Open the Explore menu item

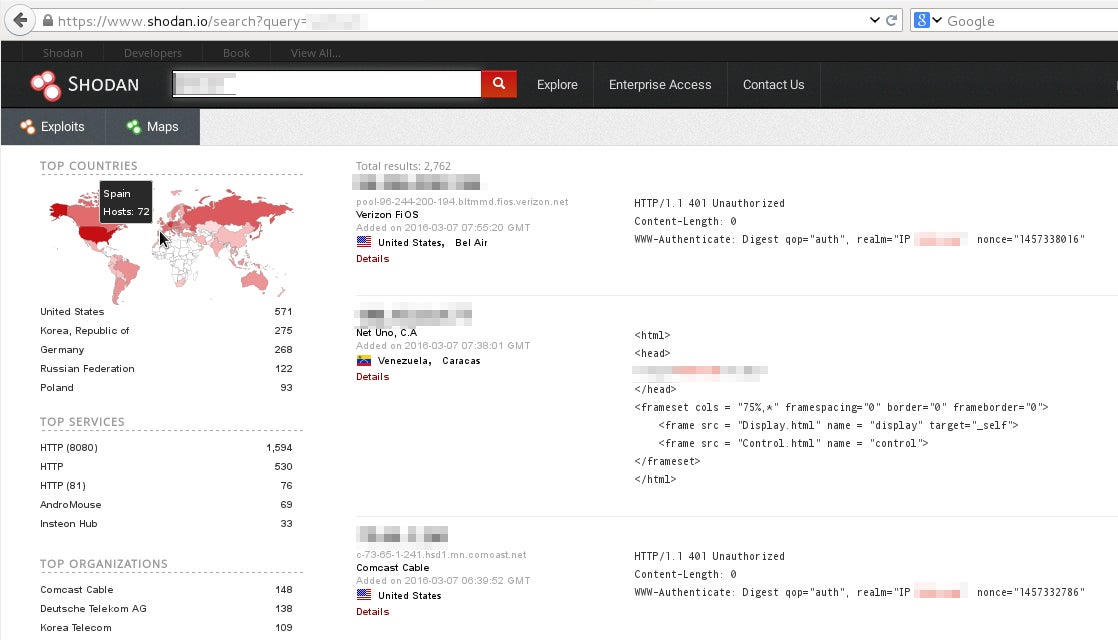coord(557,85)
